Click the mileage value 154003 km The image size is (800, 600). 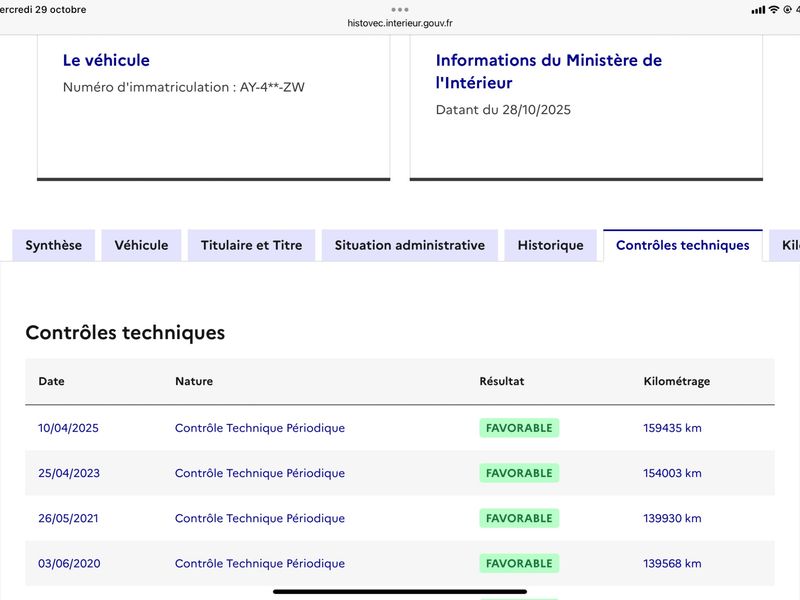(x=672, y=473)
